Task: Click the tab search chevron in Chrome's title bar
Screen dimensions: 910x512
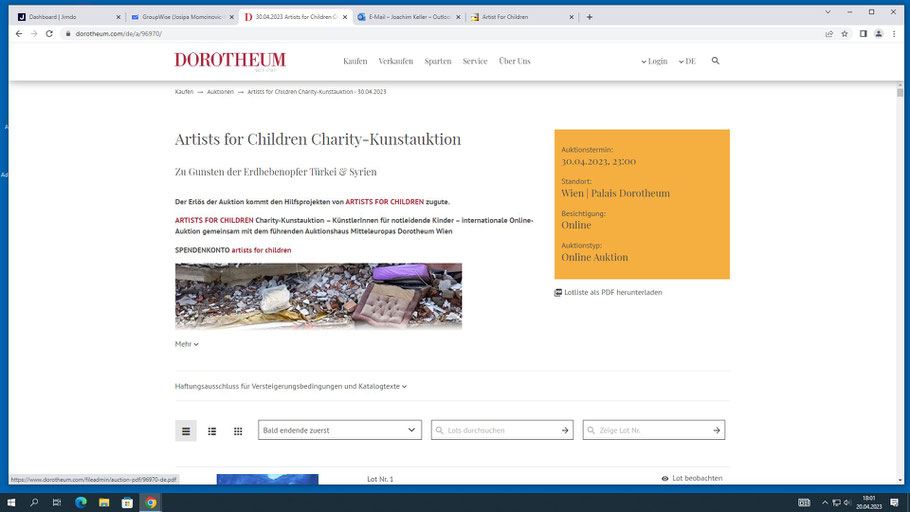Action: (x=828, y=12)
